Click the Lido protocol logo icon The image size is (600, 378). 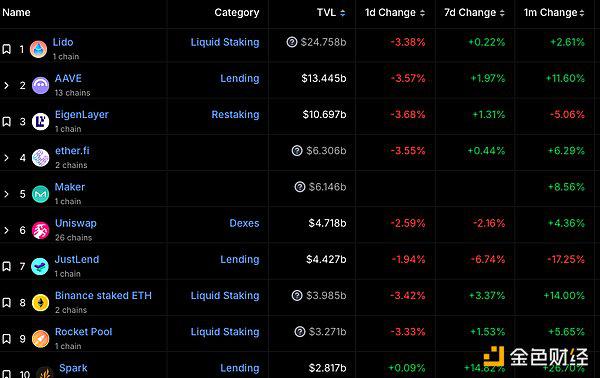point(38,49)
